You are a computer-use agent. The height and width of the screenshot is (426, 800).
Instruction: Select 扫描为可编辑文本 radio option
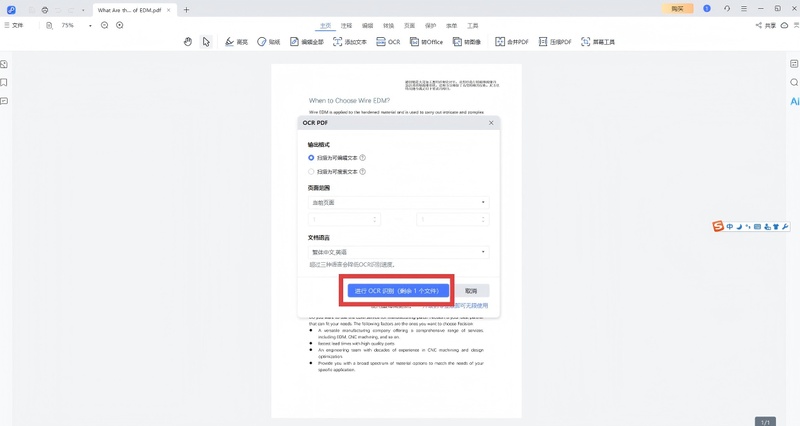[311, 157]
